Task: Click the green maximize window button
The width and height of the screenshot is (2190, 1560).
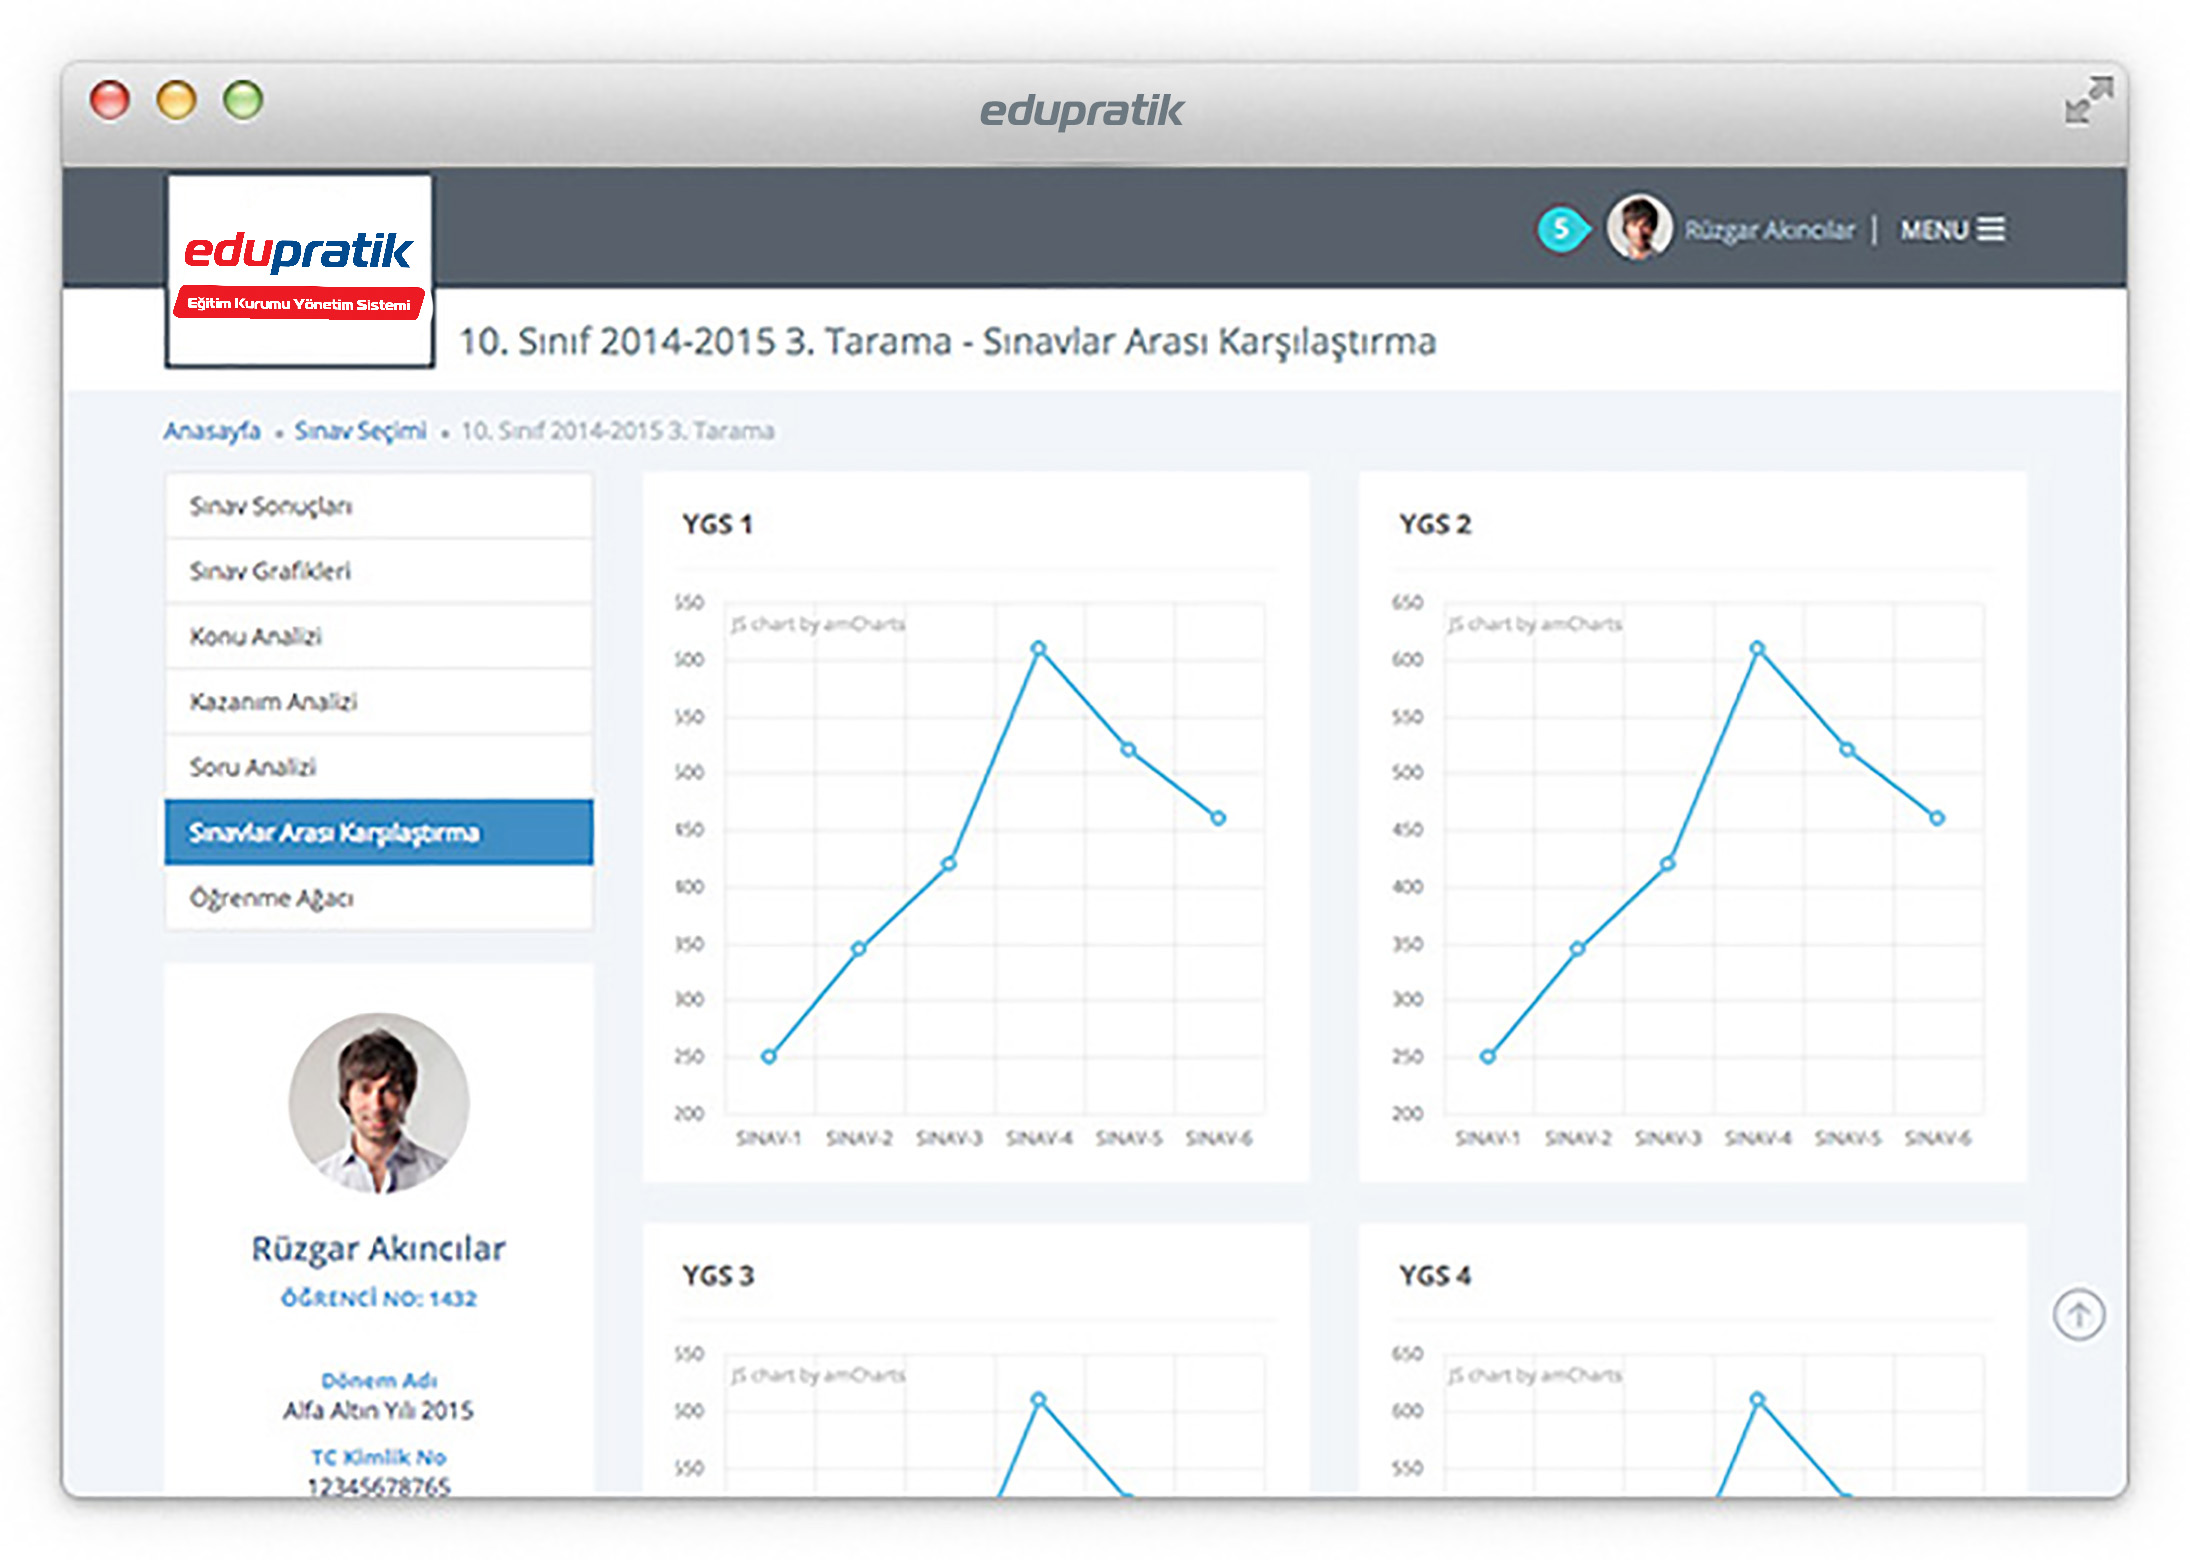Action: click(243, 100)
